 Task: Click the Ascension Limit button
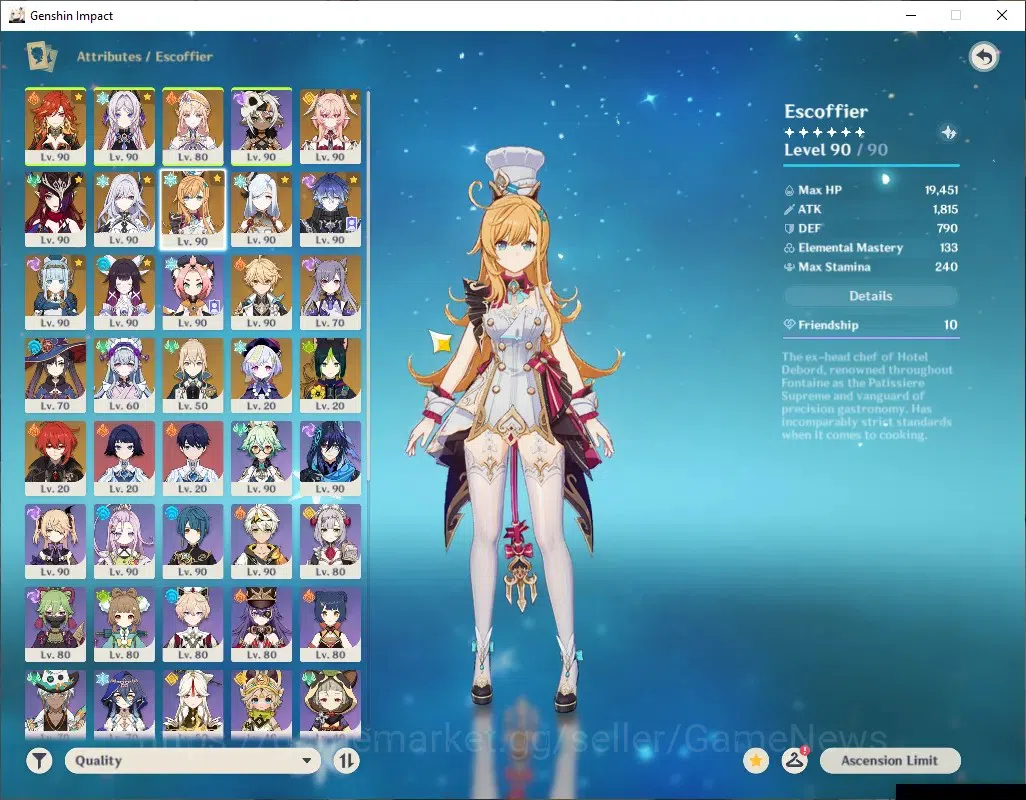(889, 761)
